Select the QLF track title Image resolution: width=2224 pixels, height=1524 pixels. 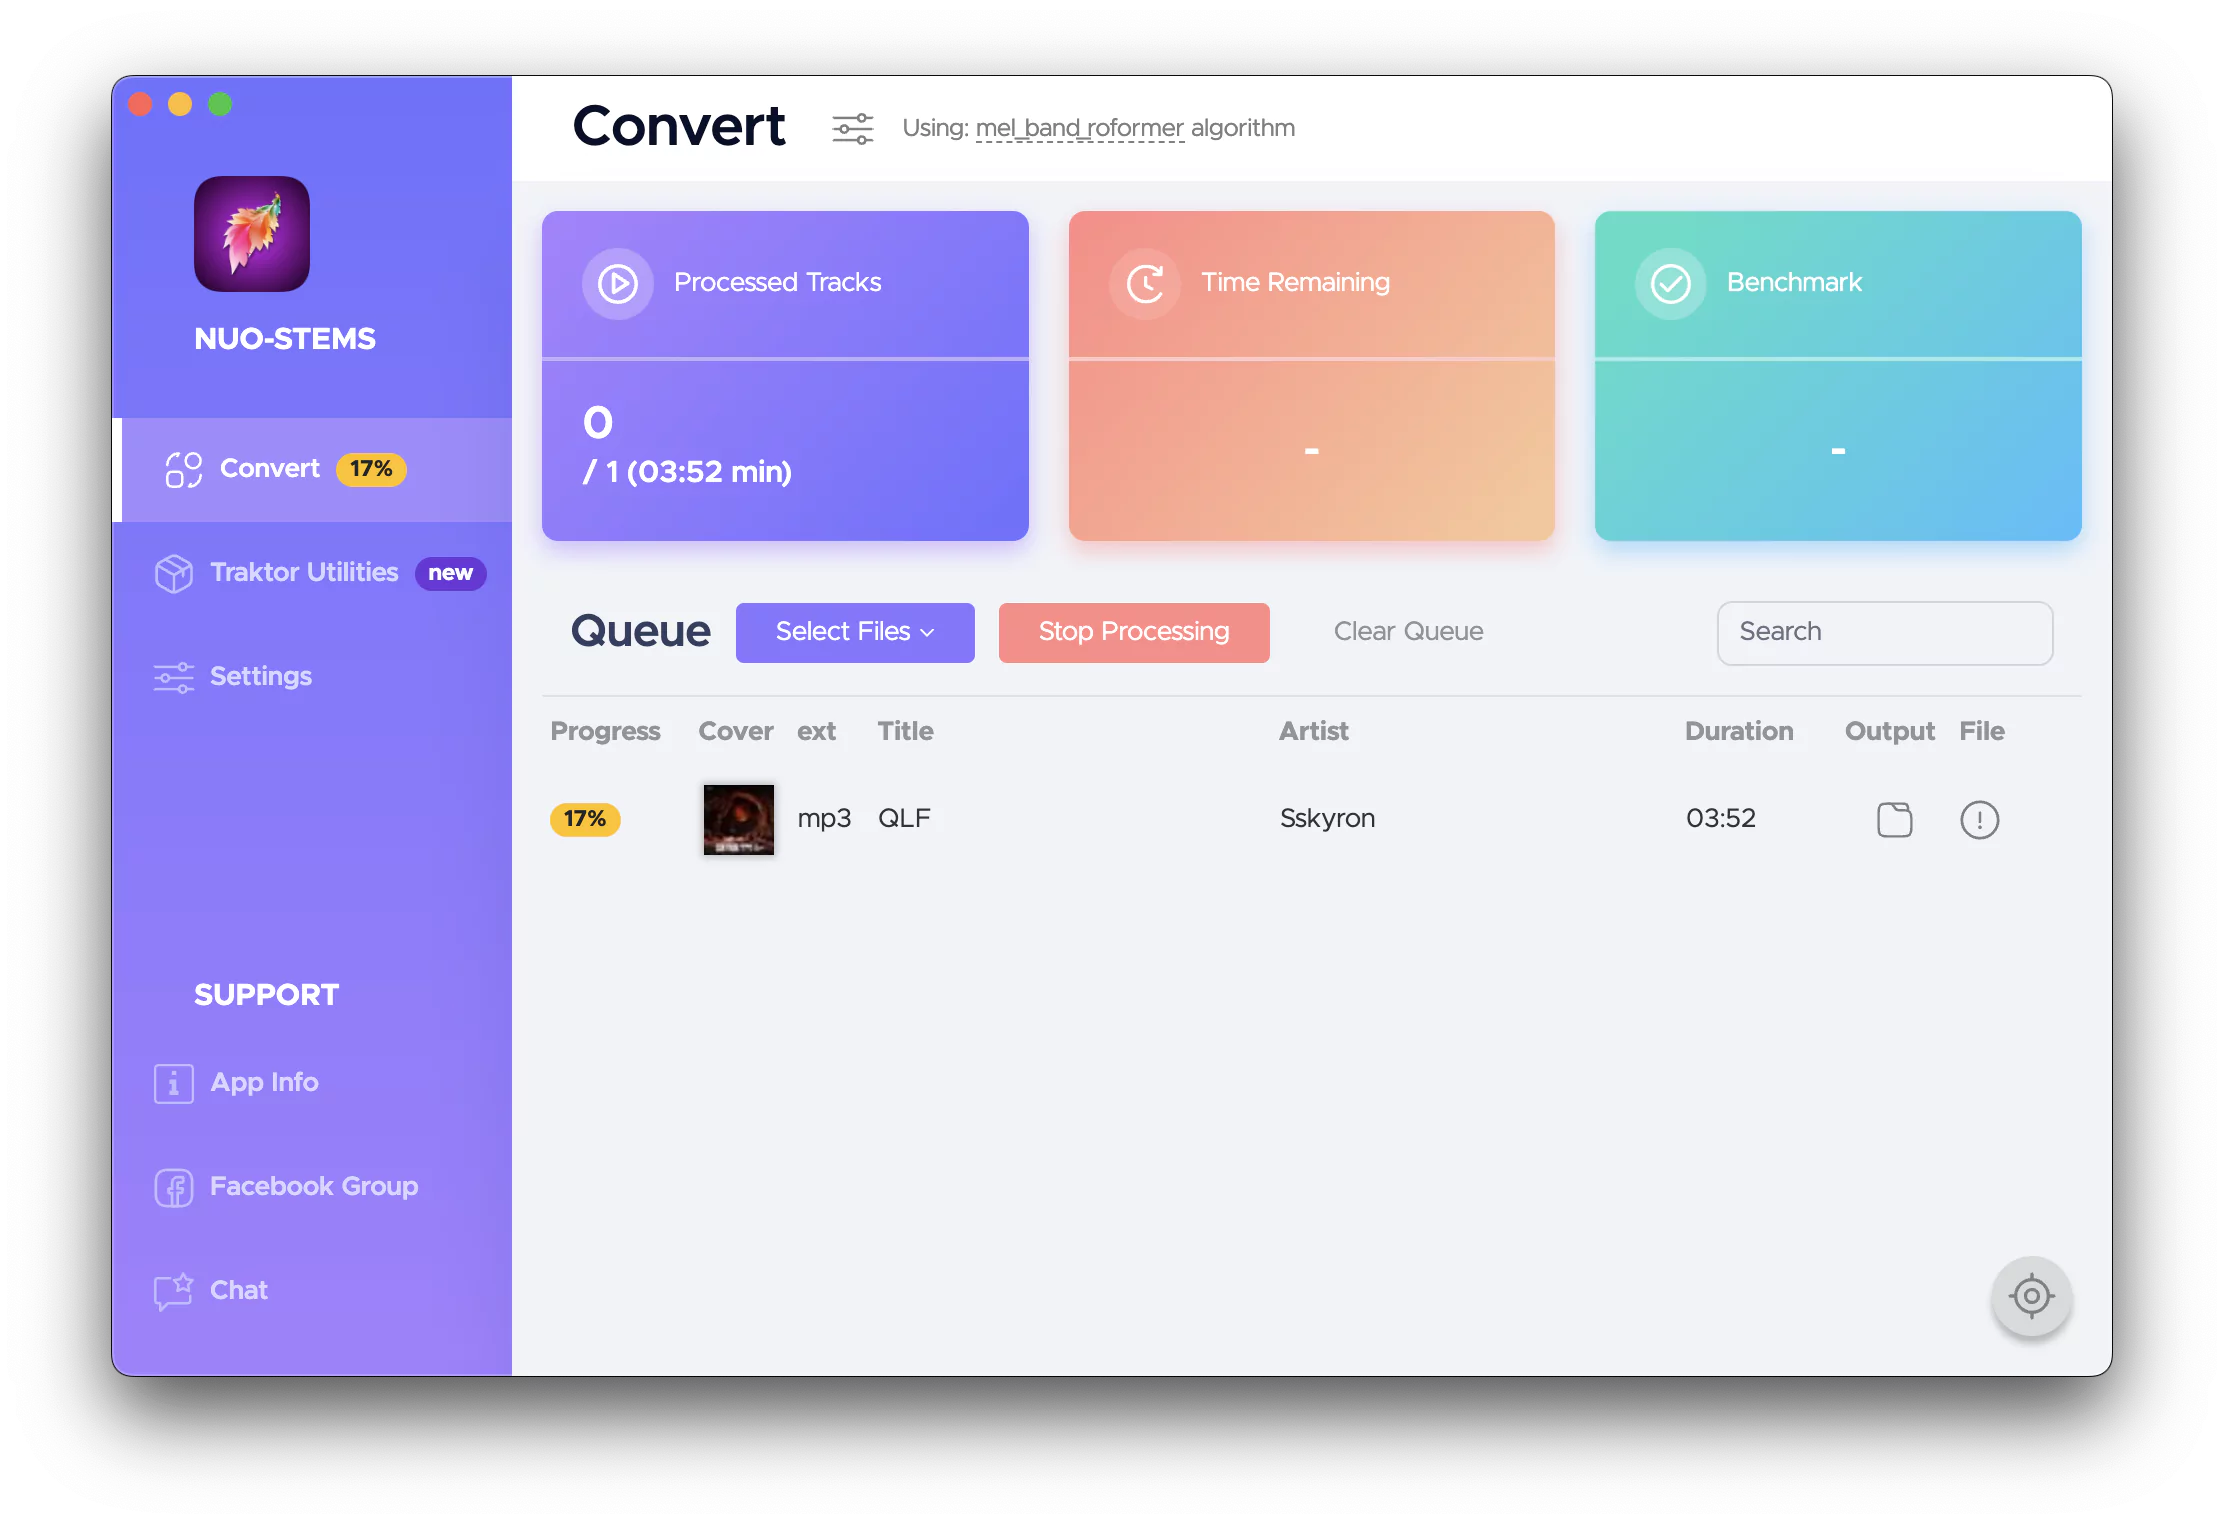pos(904,819)
